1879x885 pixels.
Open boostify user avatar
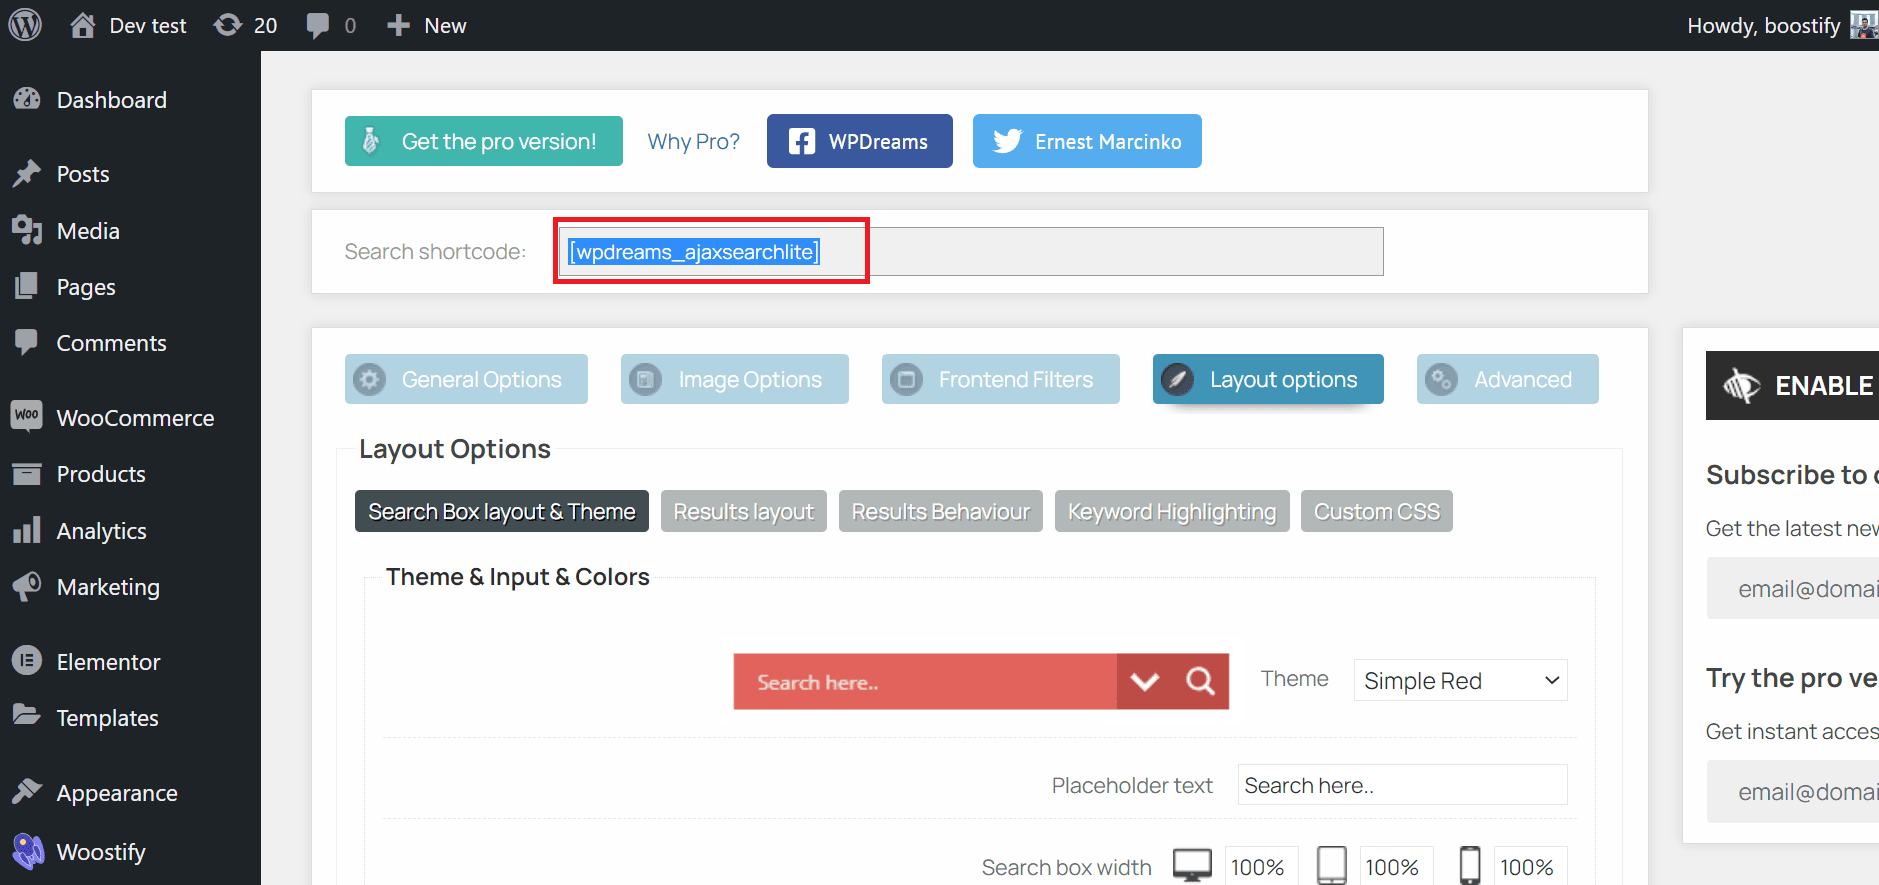click(1864, 25)
